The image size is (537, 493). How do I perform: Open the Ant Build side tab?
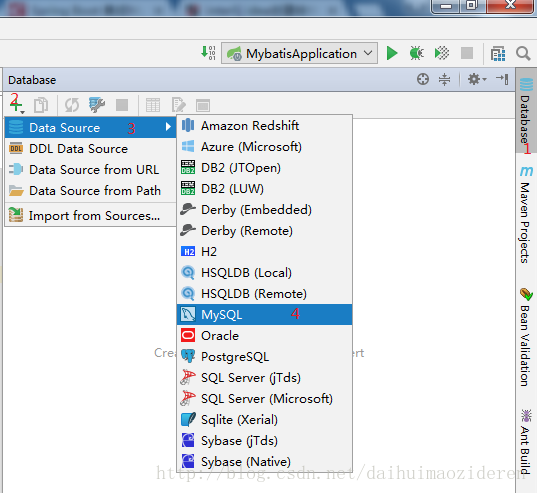click(526, 442)
